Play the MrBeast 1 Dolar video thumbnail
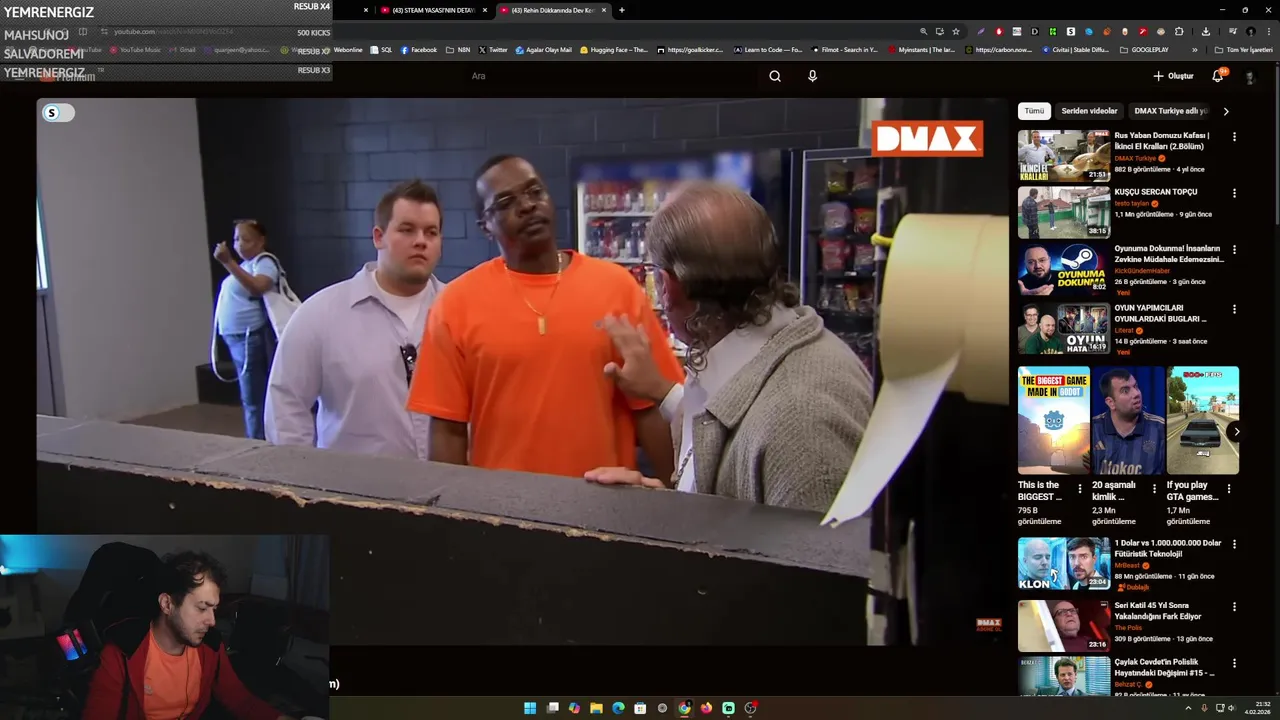 pyautogui.click(x=1064, y=563)
